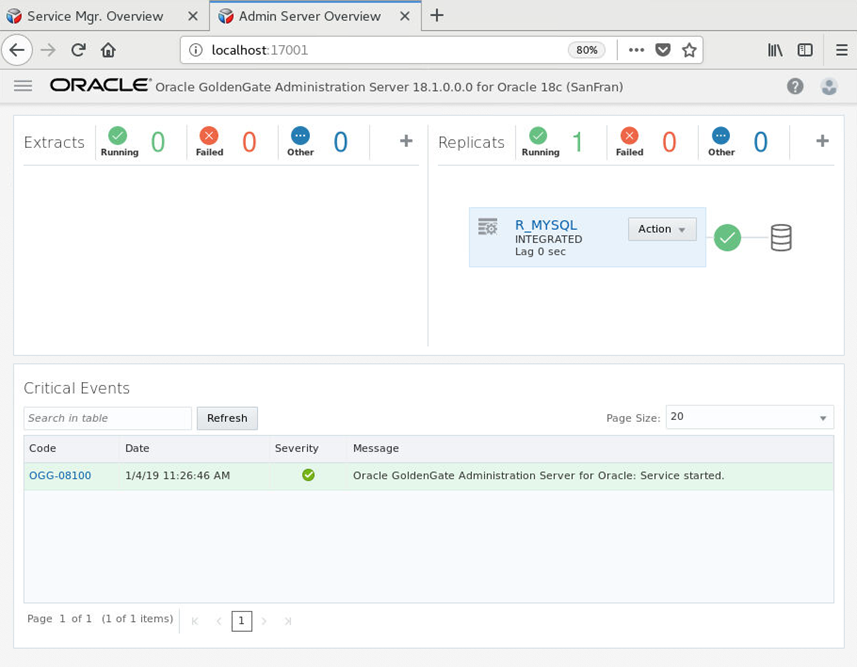Filter Extracts by Failed status
Screen dimensions: 860x667
(x=209, y=142)
